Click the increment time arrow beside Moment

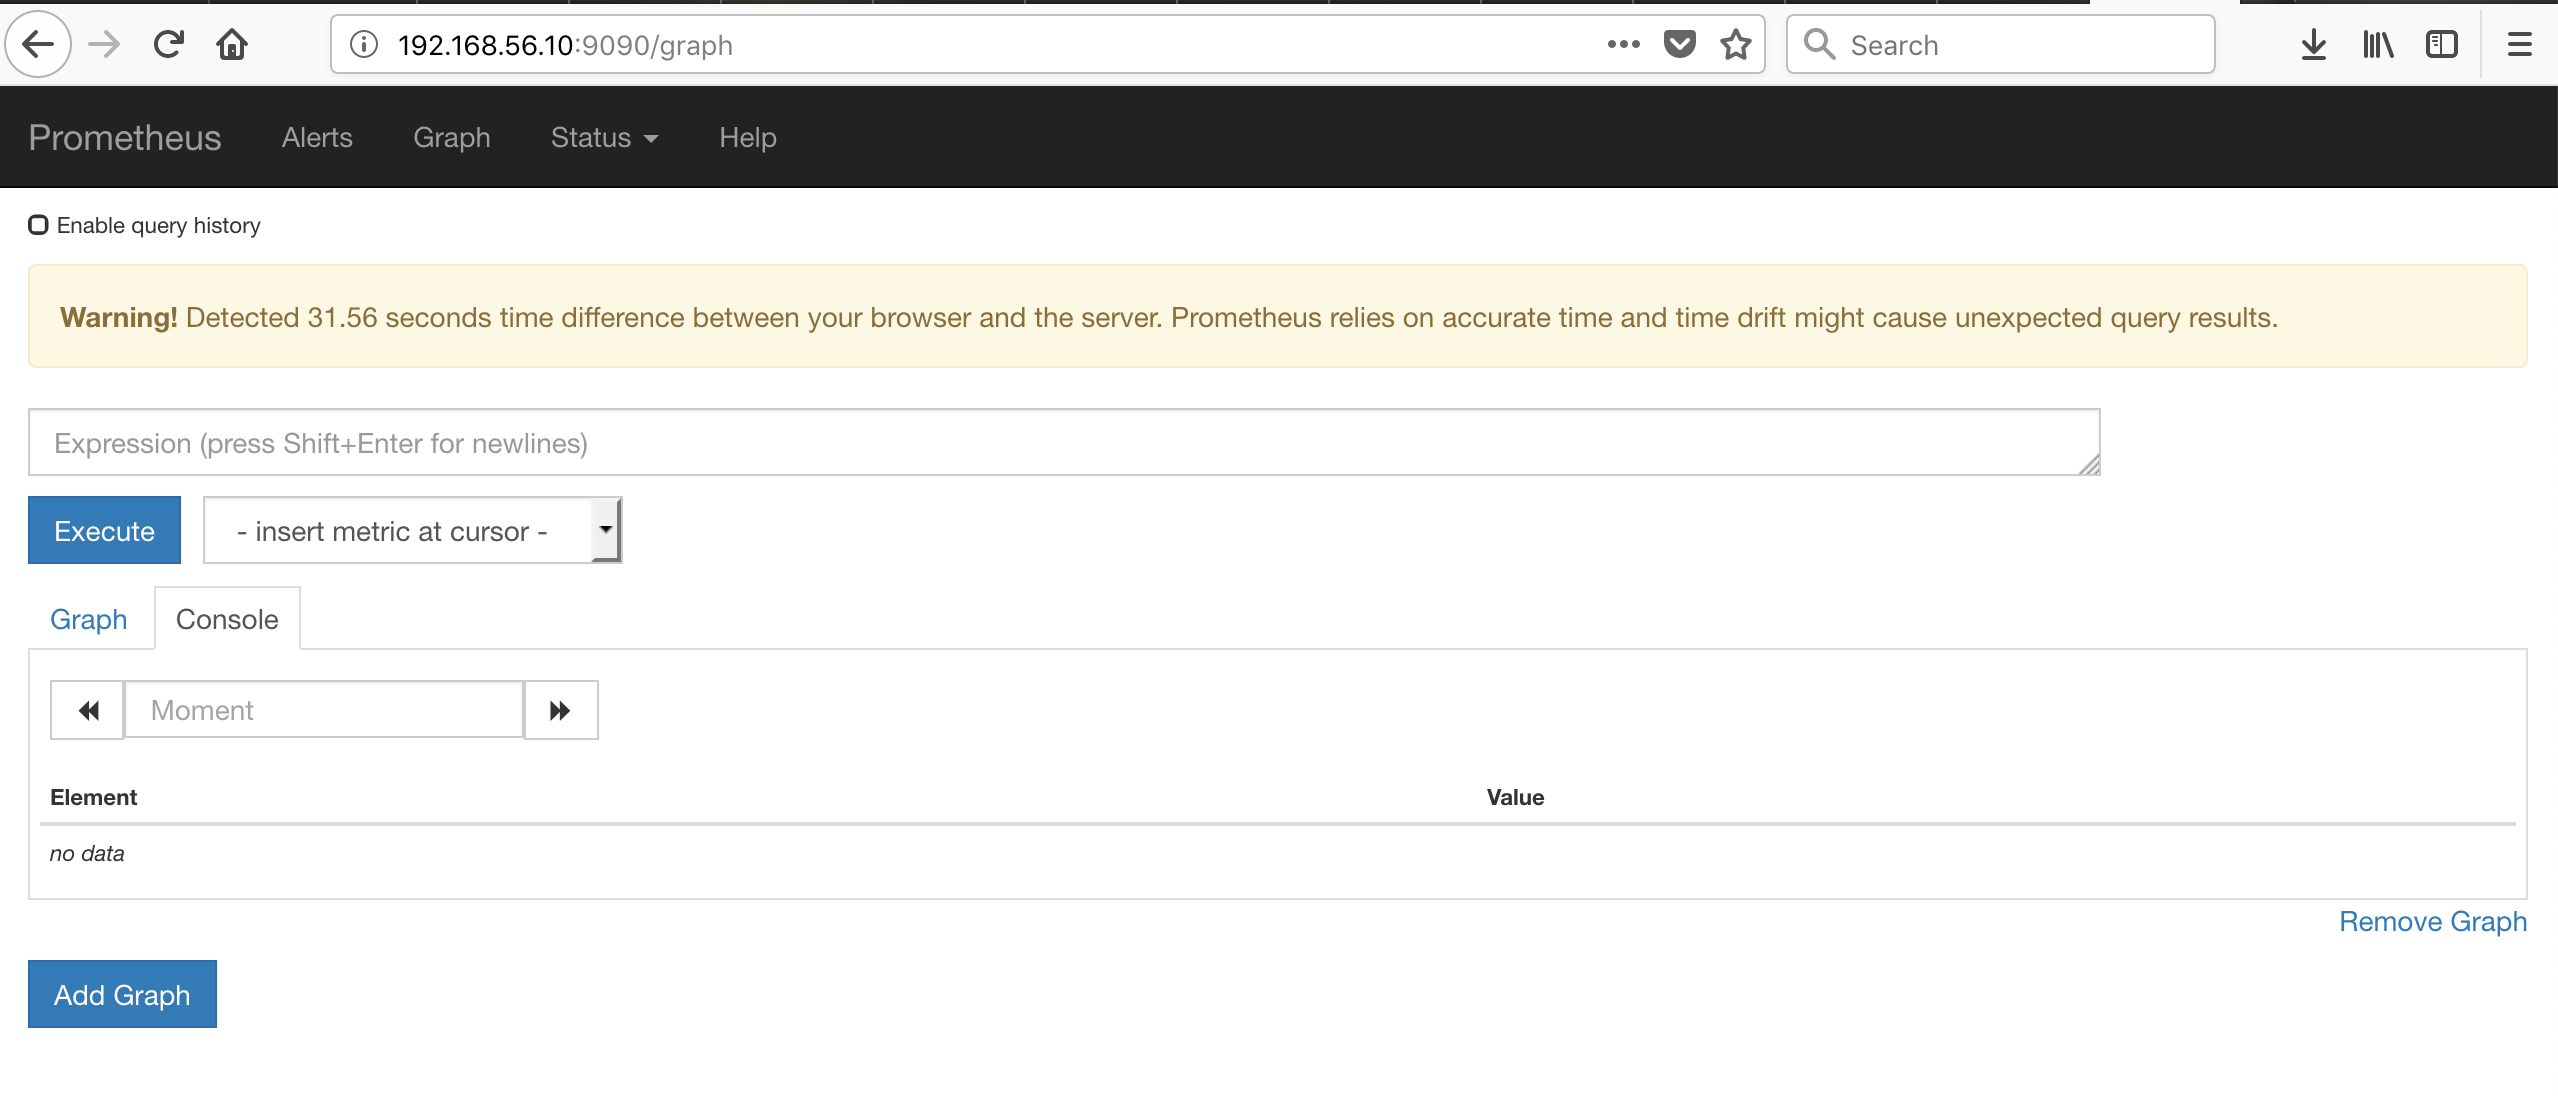[x=560, y=709]
